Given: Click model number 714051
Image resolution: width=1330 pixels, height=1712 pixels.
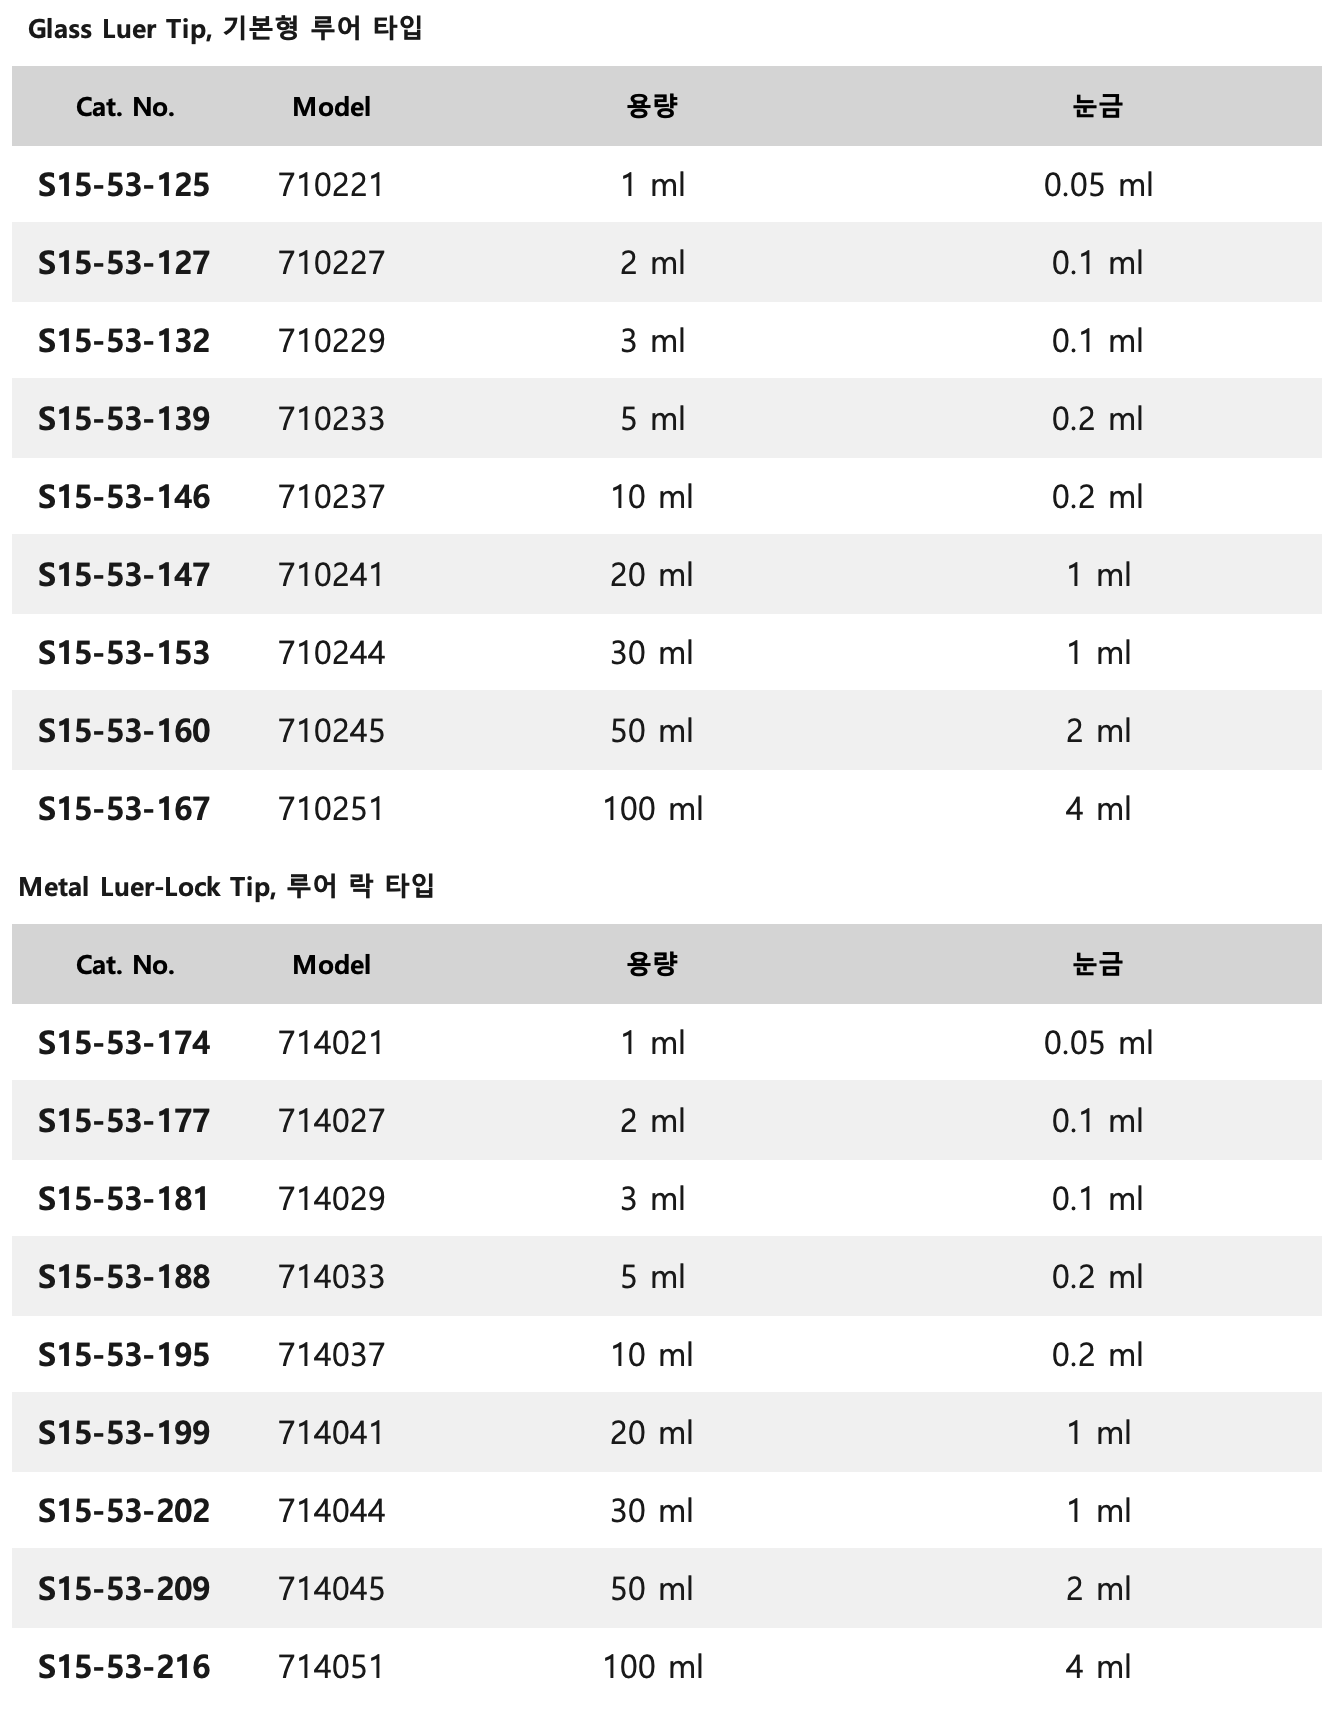Looking at the screenshot, I should click(x=331, y=1667).
